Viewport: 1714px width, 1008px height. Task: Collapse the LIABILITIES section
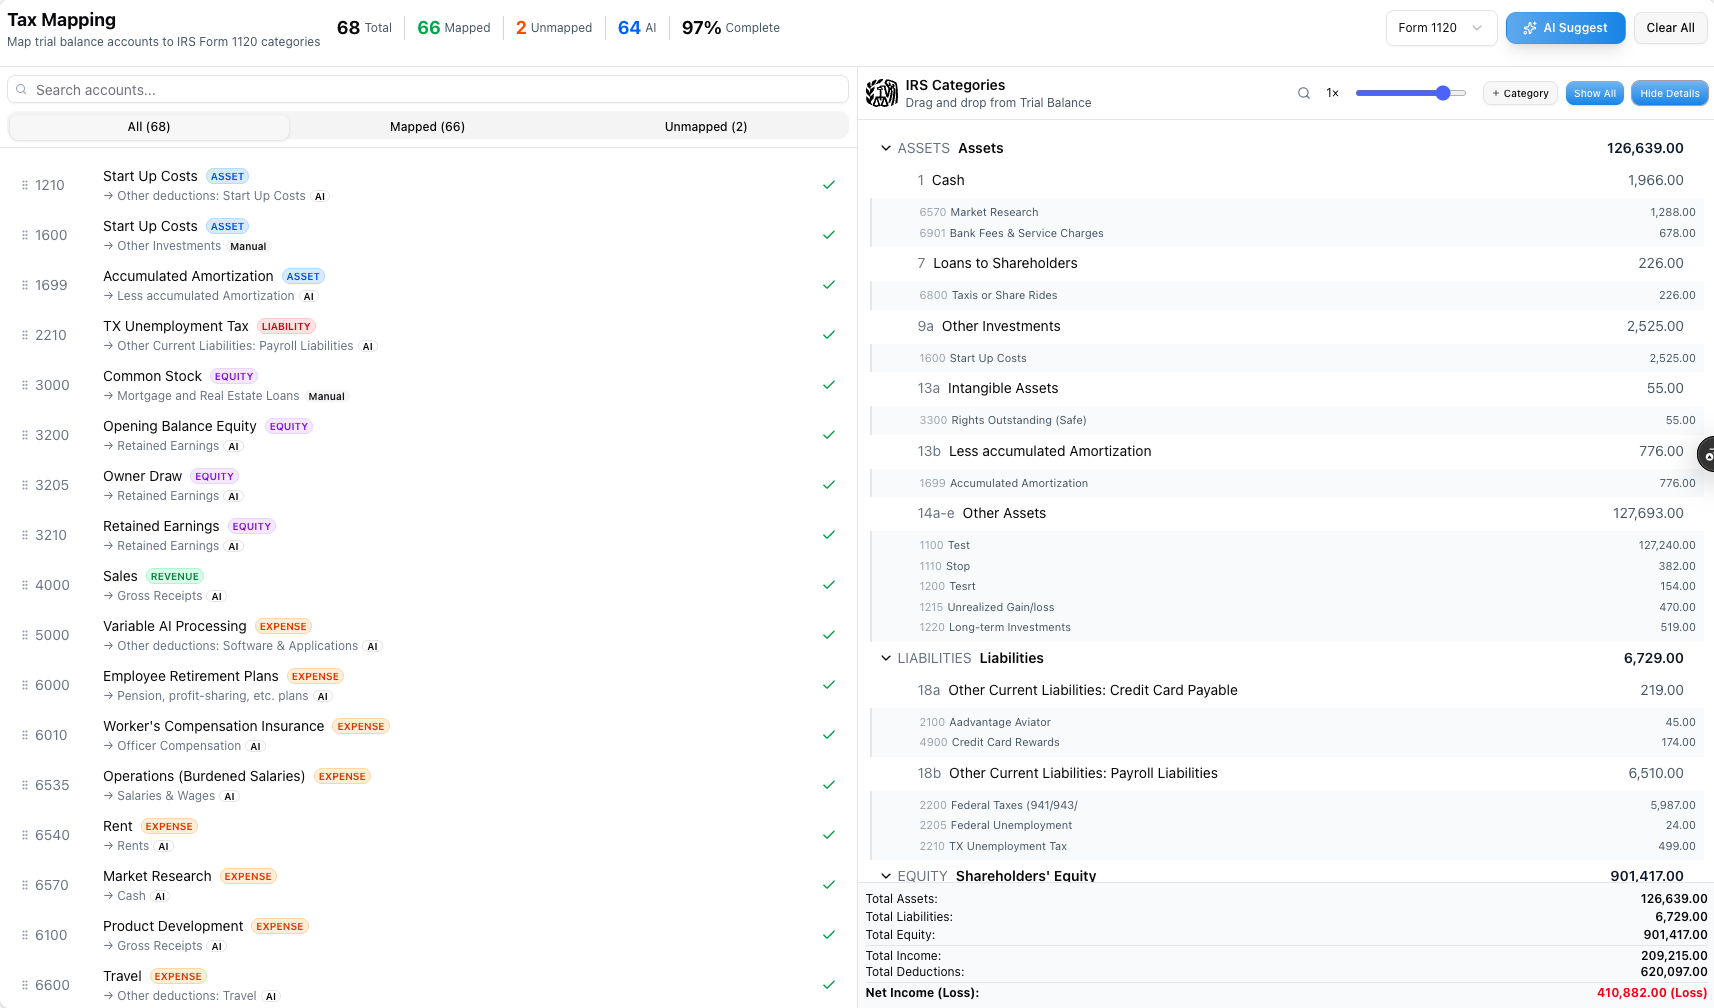(885, 658)
